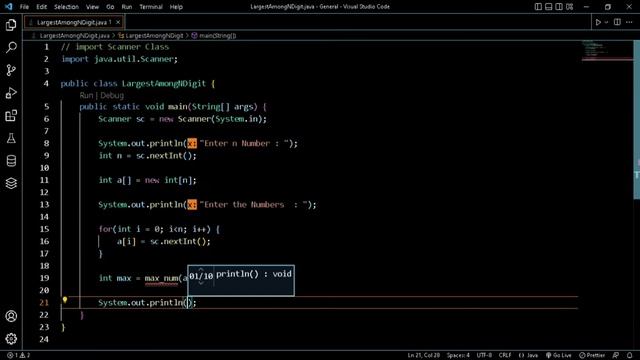Viewport: 640px width, 360px height.
Task: Change encoding via UTF-8
Action: (x=484, y=356)
